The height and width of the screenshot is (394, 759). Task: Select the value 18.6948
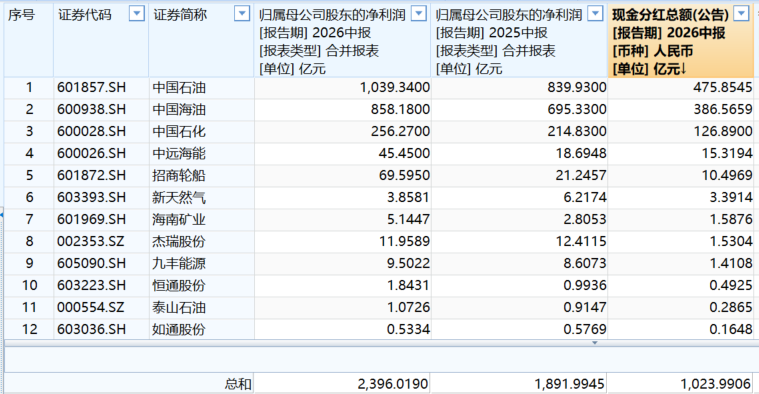pos(581,153)
